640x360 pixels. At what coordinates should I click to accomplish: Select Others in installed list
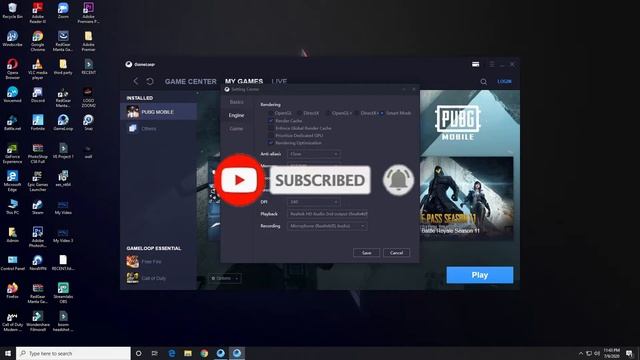pyautogui.click(x=158, y=129)
